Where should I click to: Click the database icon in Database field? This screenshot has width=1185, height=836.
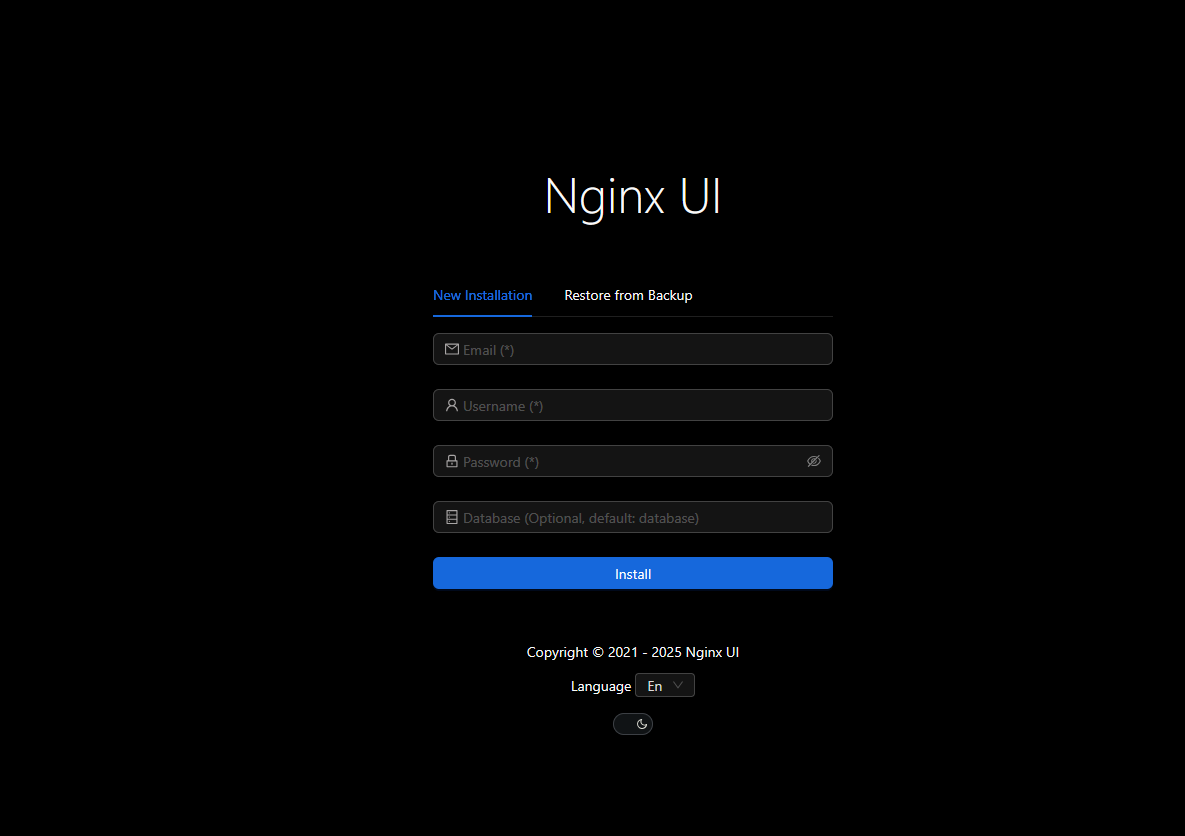coord(452,517)
